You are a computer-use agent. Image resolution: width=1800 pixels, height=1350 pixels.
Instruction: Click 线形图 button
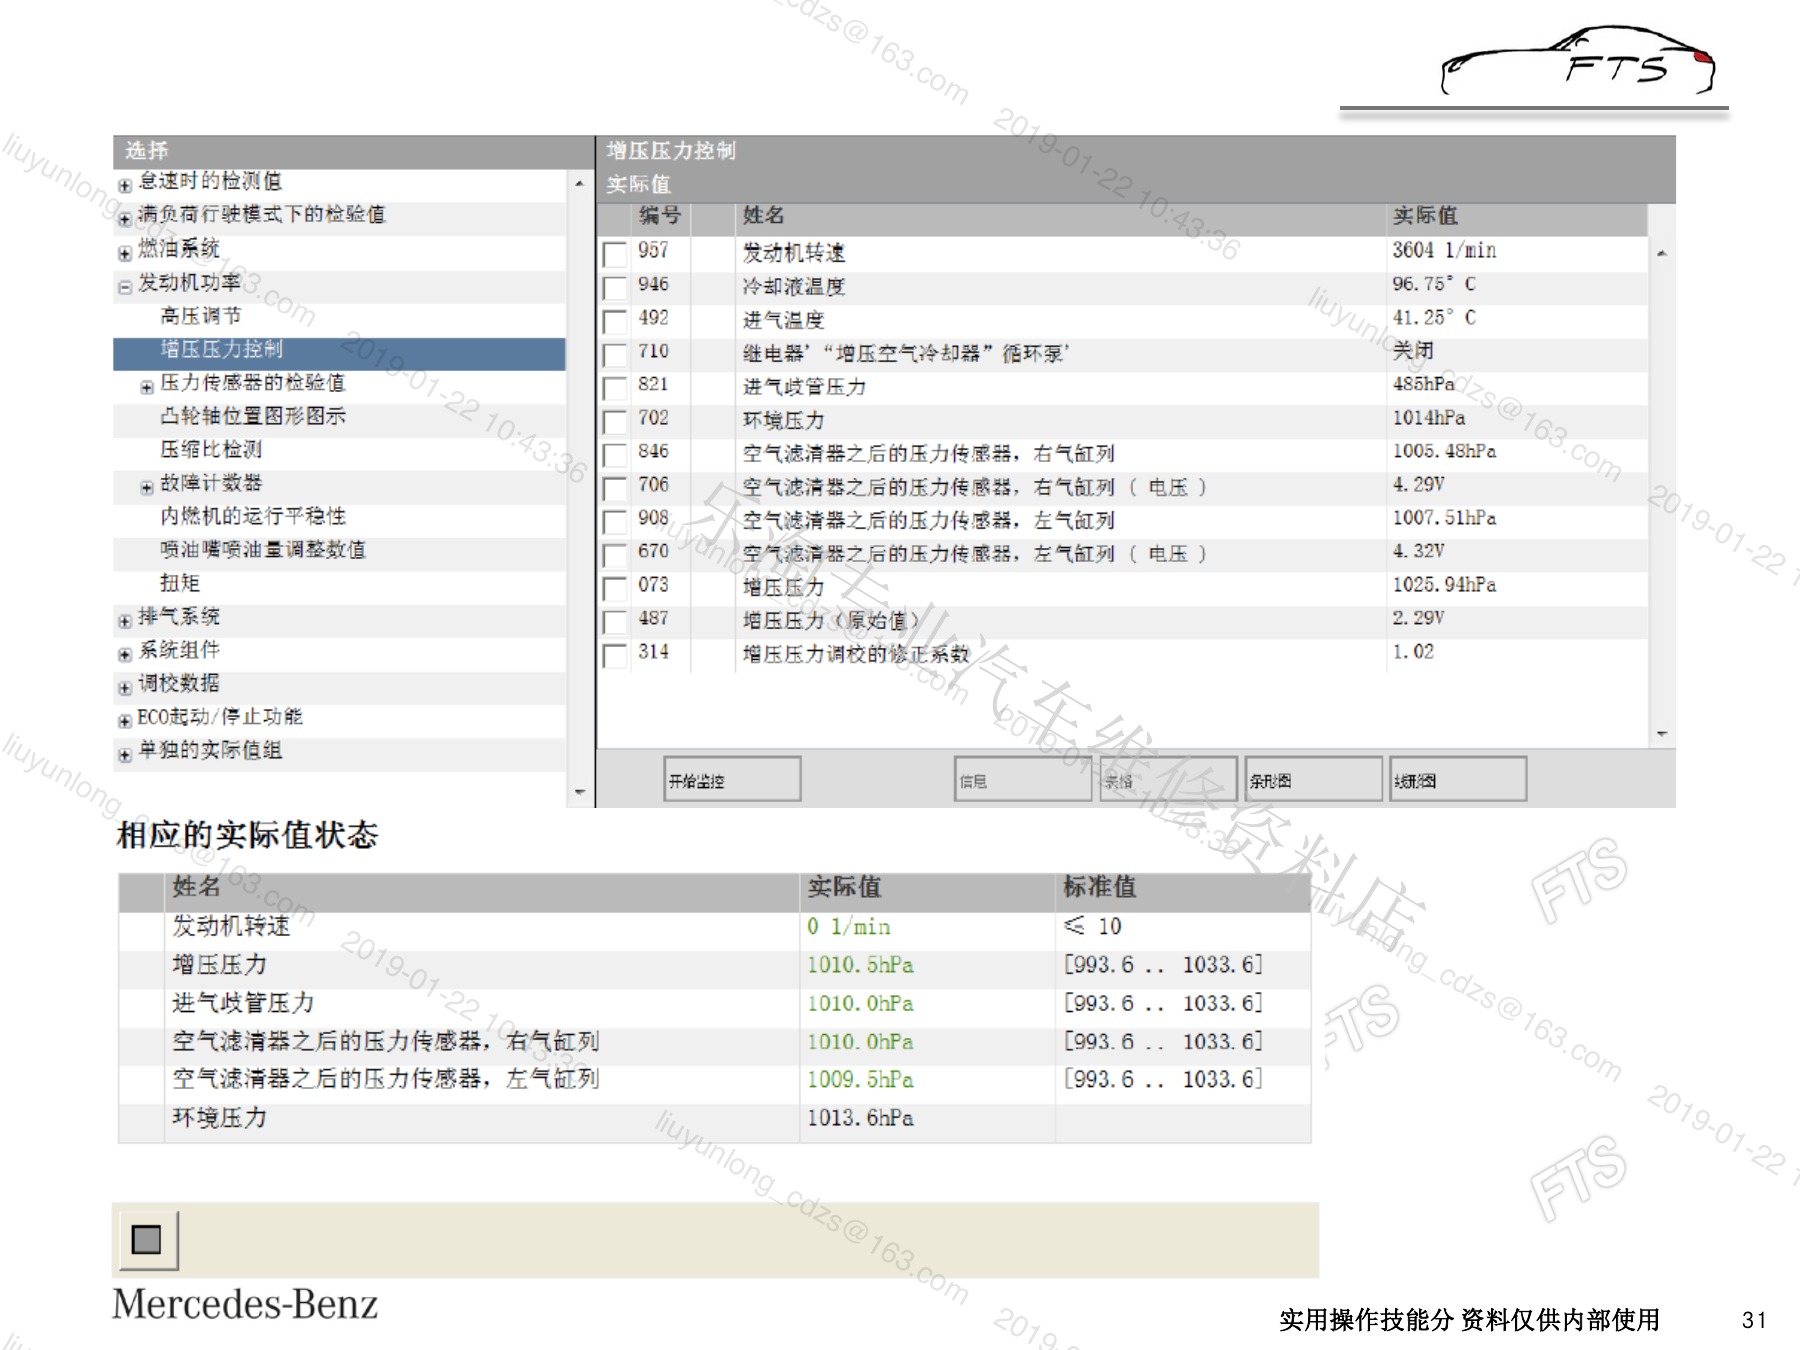(x=1458, y=779)
